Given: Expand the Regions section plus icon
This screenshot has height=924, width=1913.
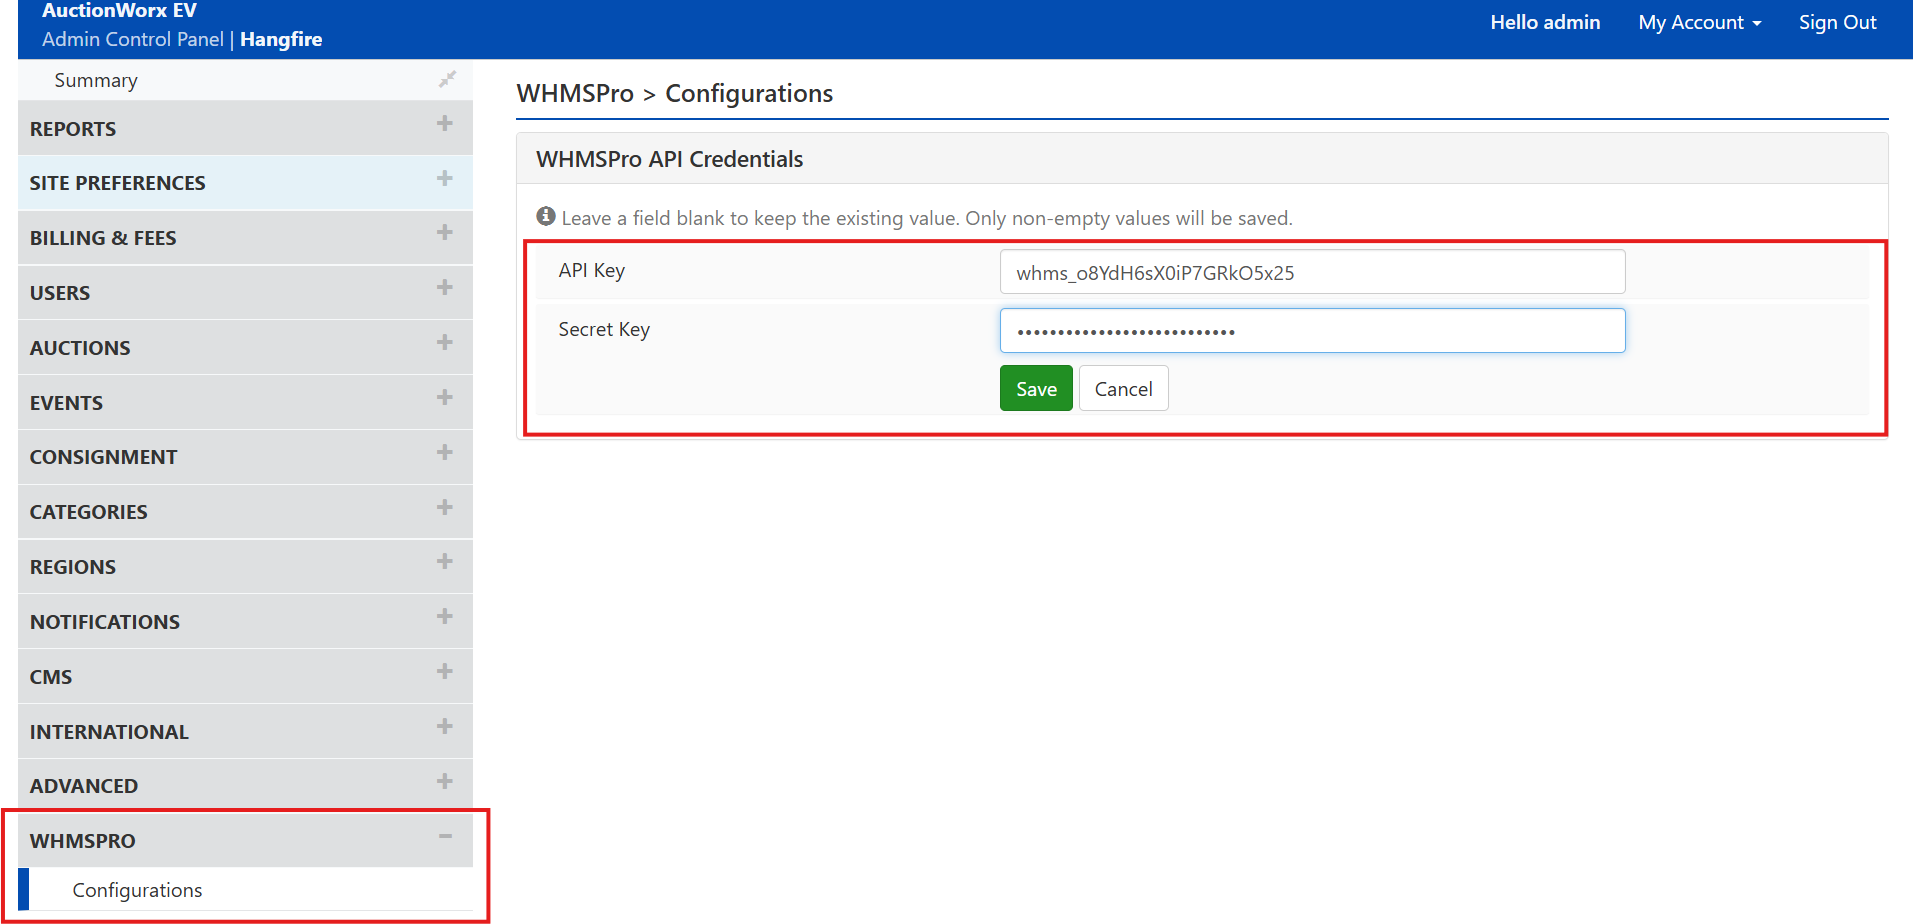Looking at the screenshot, I should point(445,561).
